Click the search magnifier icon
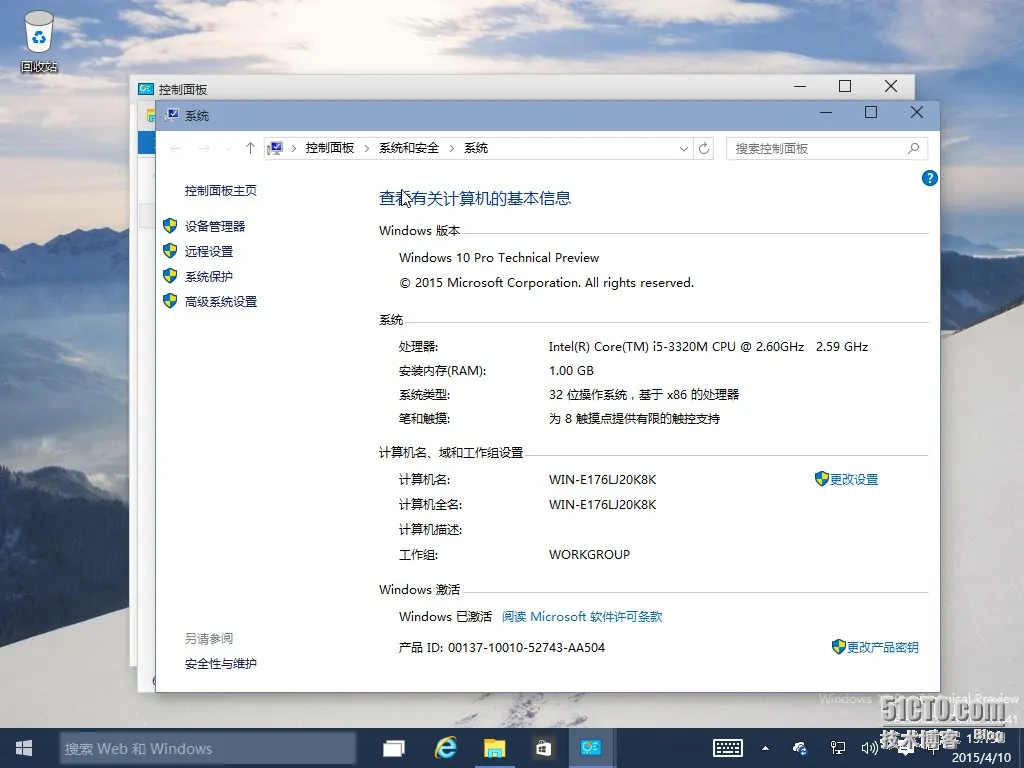Screen dimensions: 1024x768 click(x=914, y=148)
